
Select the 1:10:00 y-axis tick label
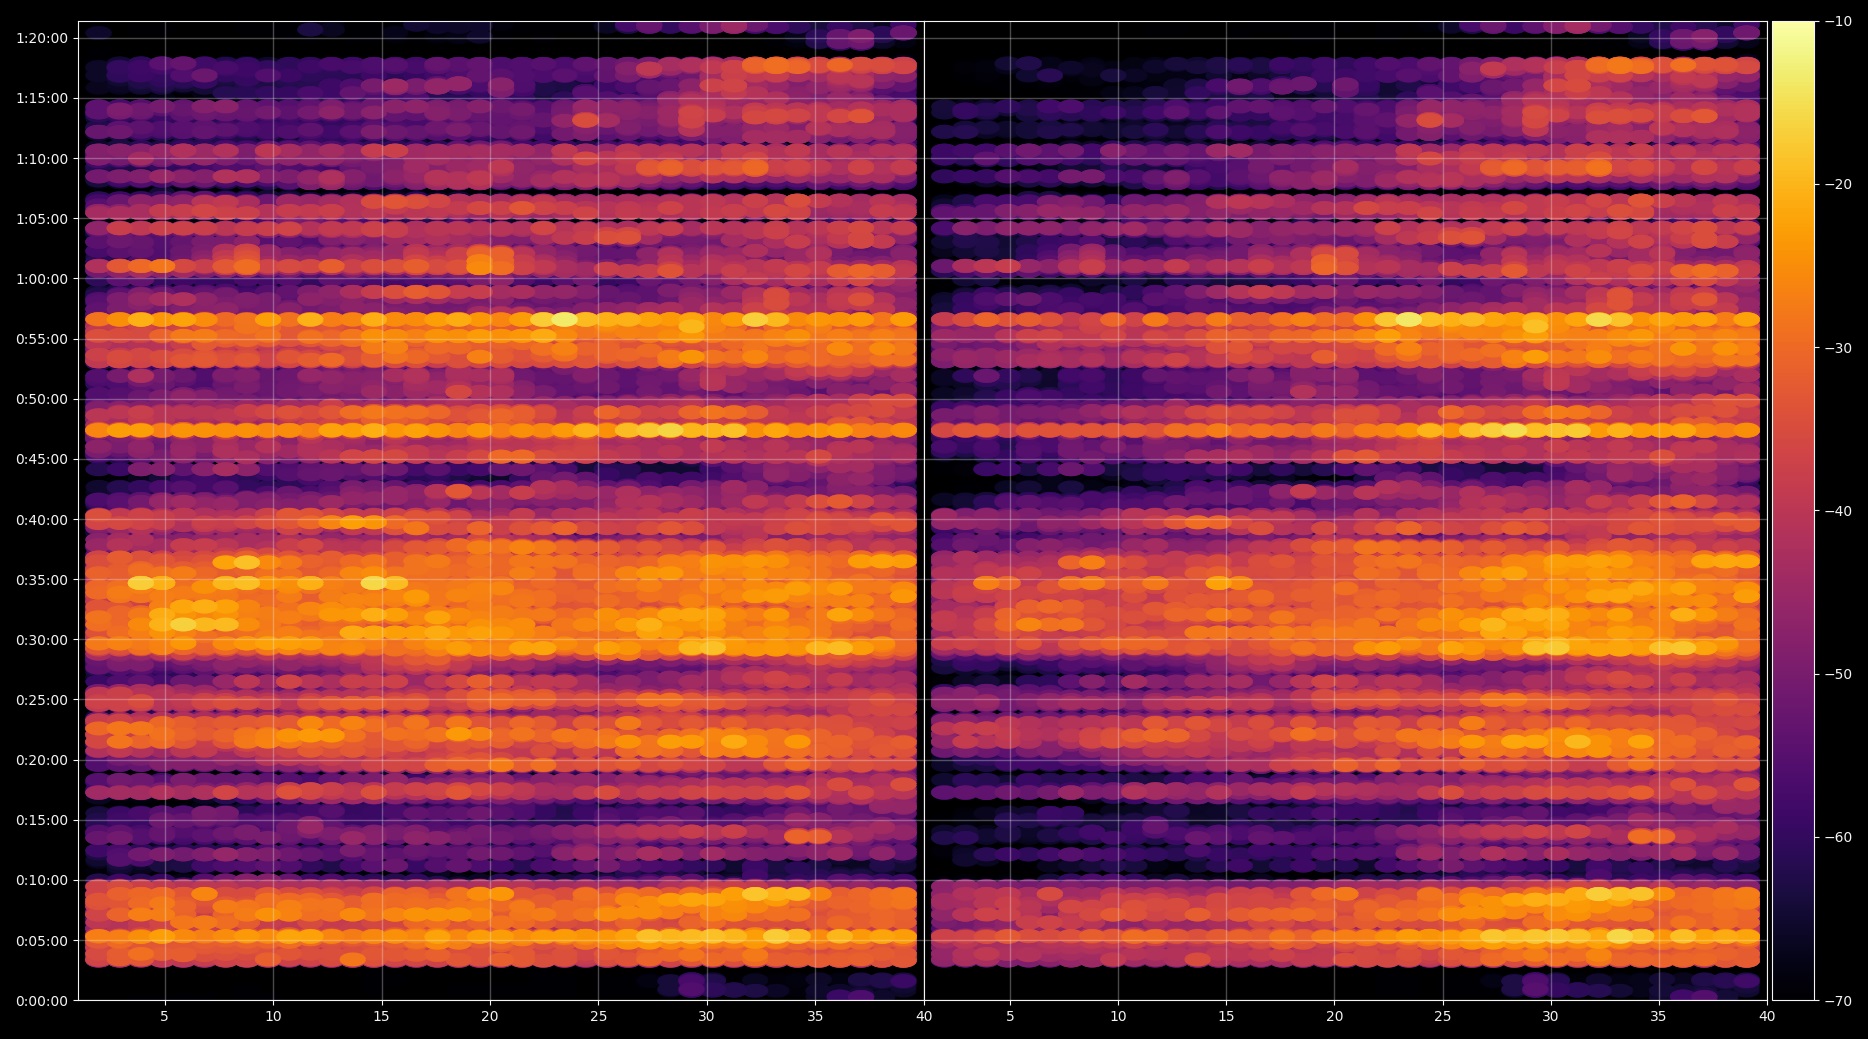(42, 159)
